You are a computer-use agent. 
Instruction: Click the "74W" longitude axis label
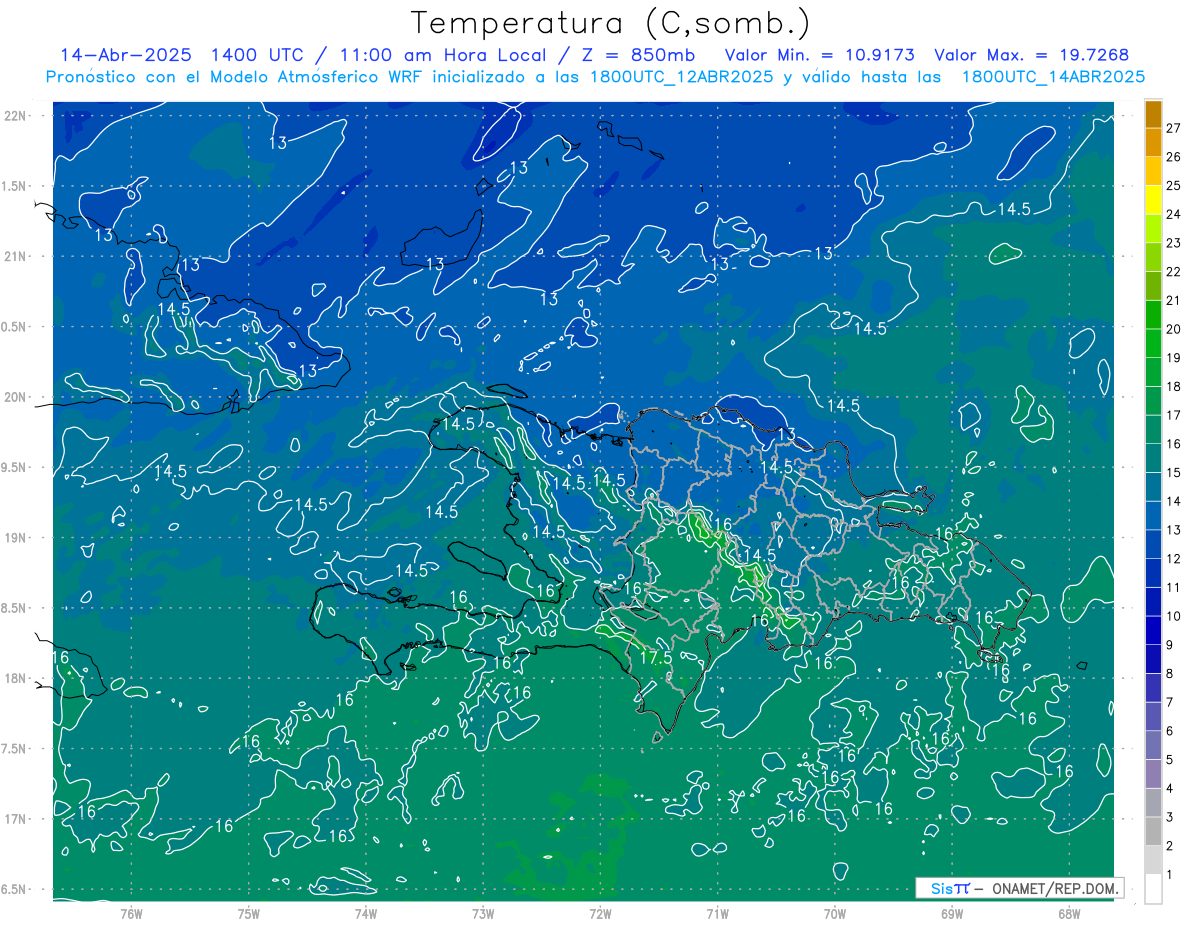click(x=365, y=914)
